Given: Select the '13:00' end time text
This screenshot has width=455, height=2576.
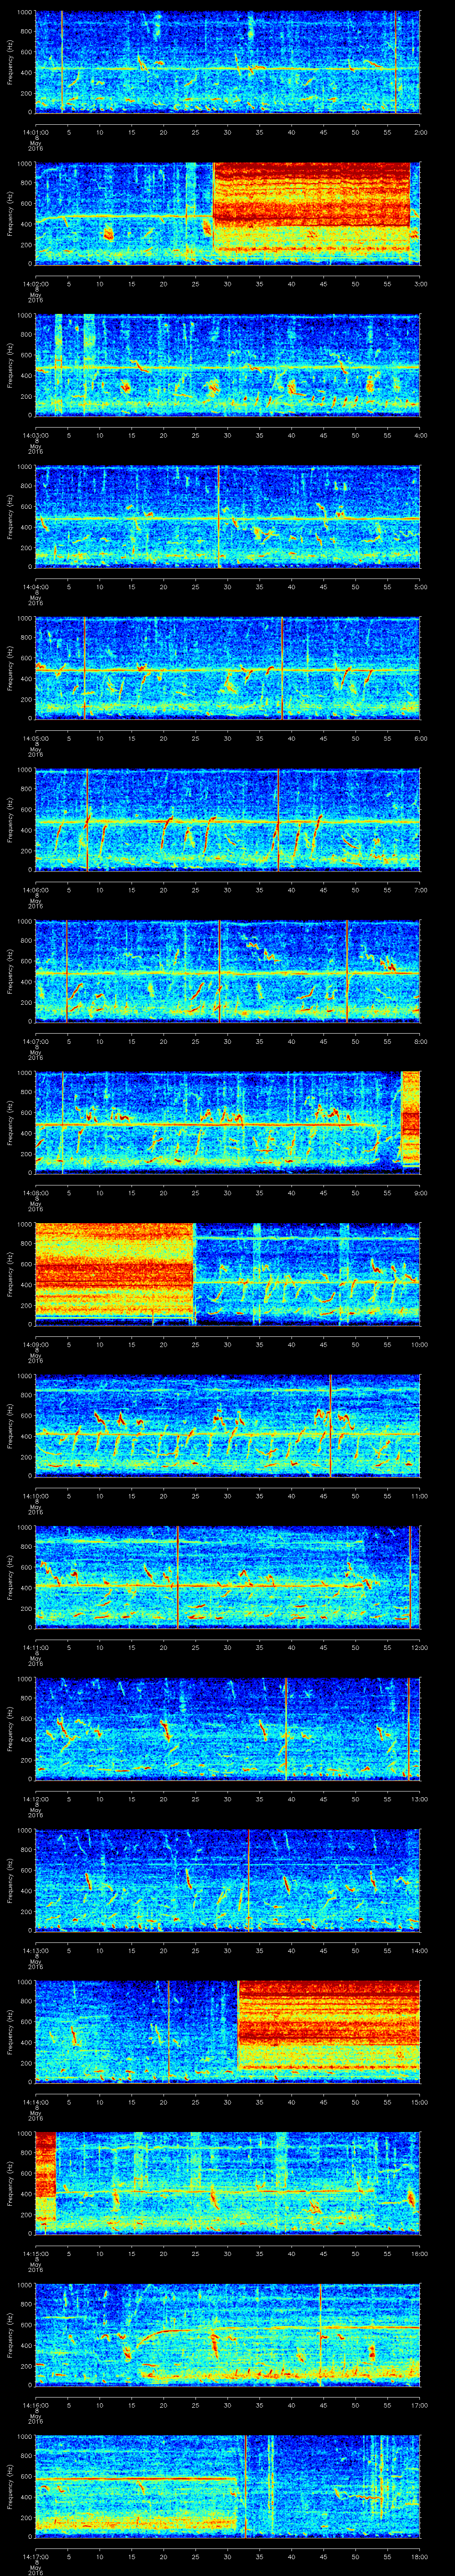Looking at the screenshot, I should [419, 1799].
